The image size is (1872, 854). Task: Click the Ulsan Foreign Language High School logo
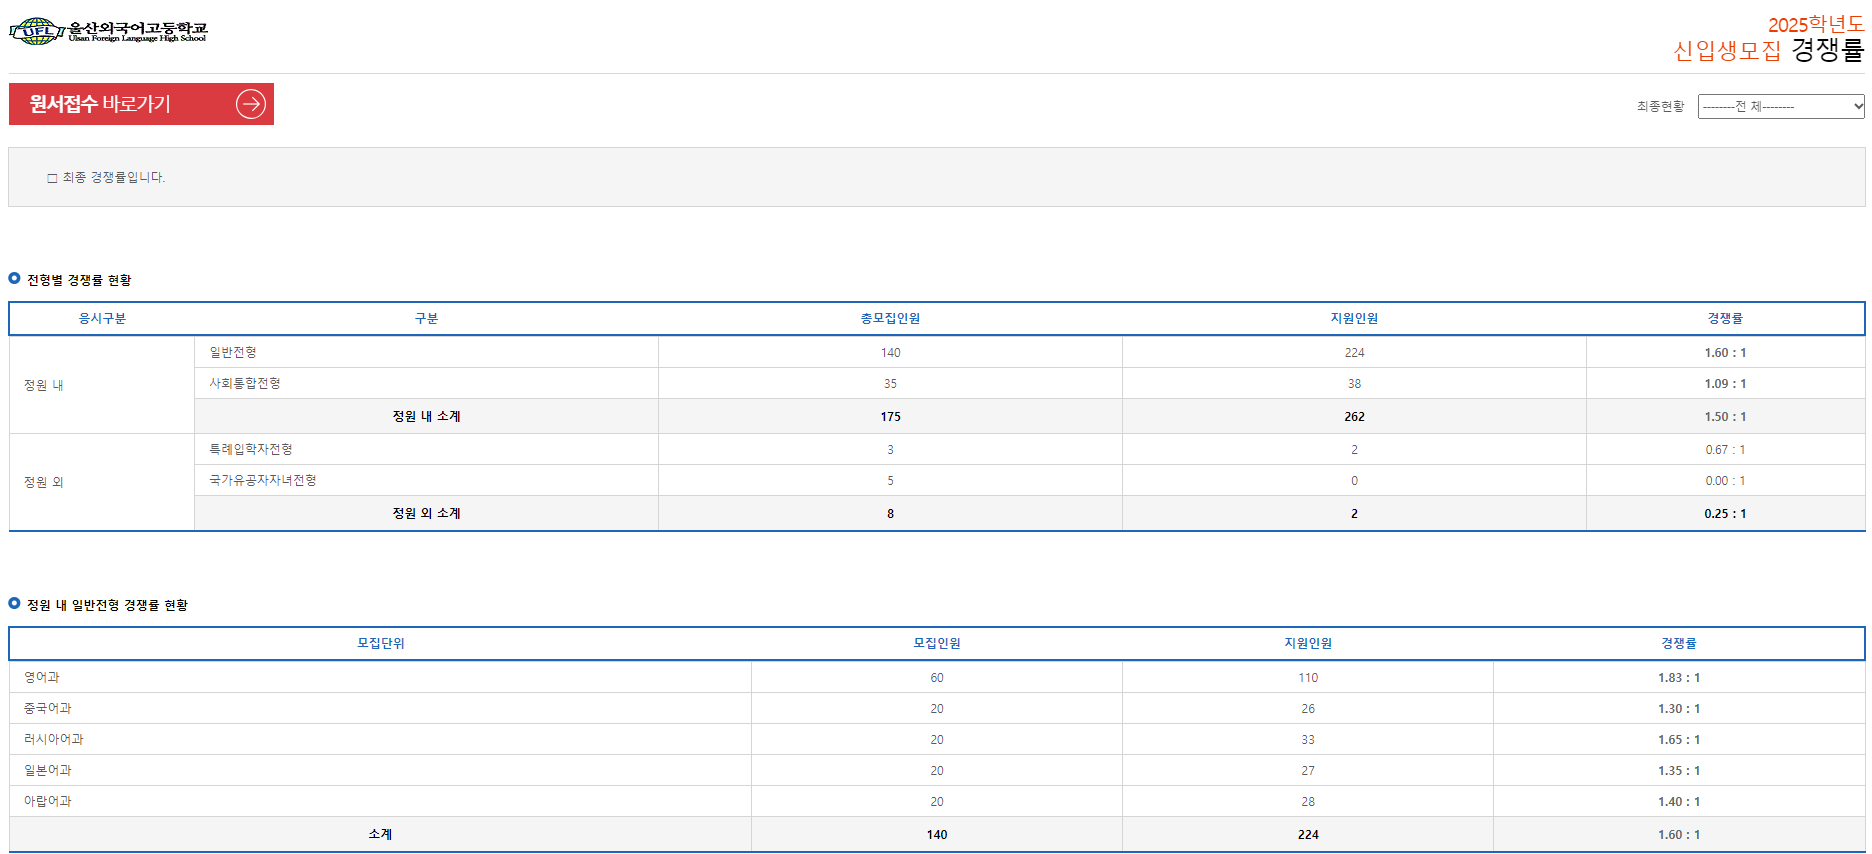tap(108, 31)
